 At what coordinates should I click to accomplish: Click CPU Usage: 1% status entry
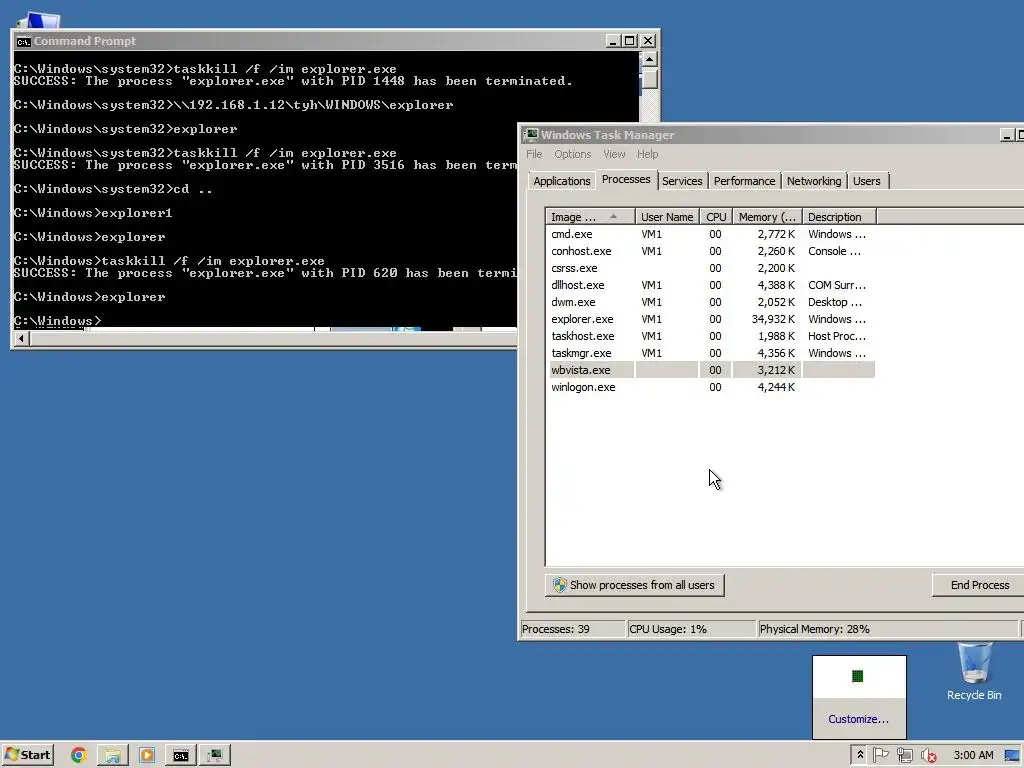click(x=691, y=629)
